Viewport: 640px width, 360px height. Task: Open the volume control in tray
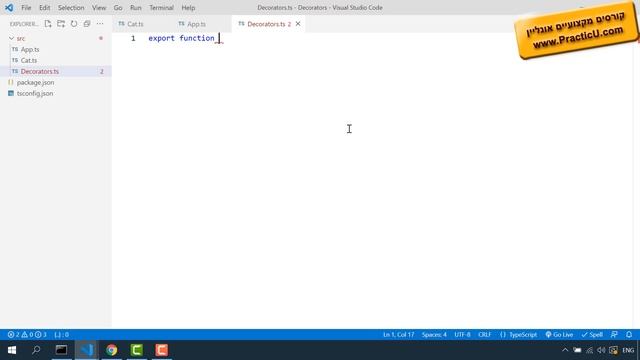(601, 350)
